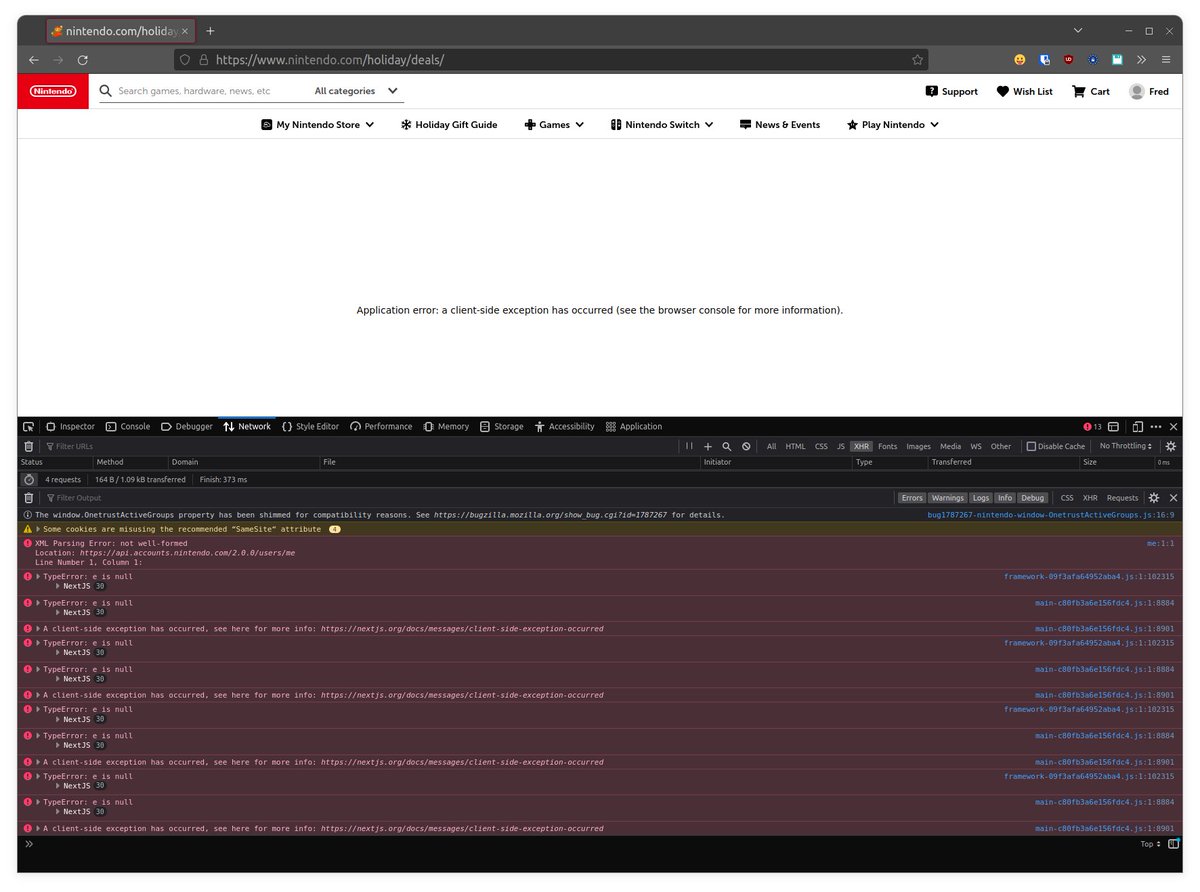
Task: Open the No Throttling dropdown
Action: tap(1126, 446)
